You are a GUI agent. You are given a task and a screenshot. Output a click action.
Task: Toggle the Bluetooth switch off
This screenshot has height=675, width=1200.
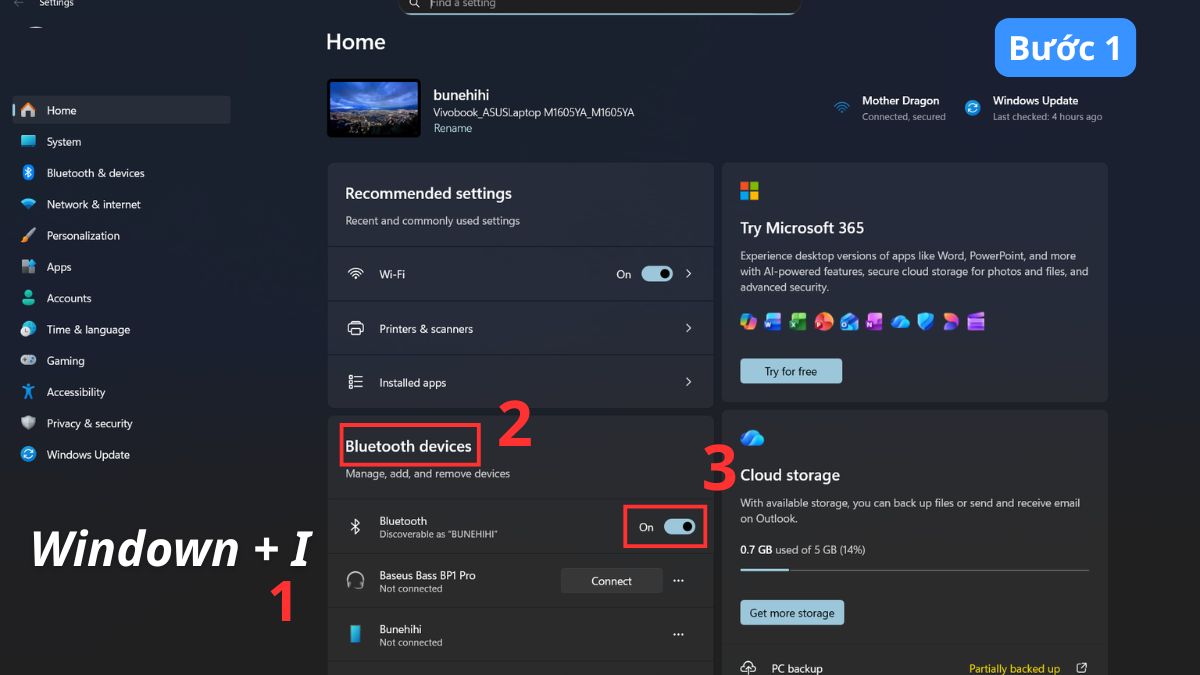point(679,527)
